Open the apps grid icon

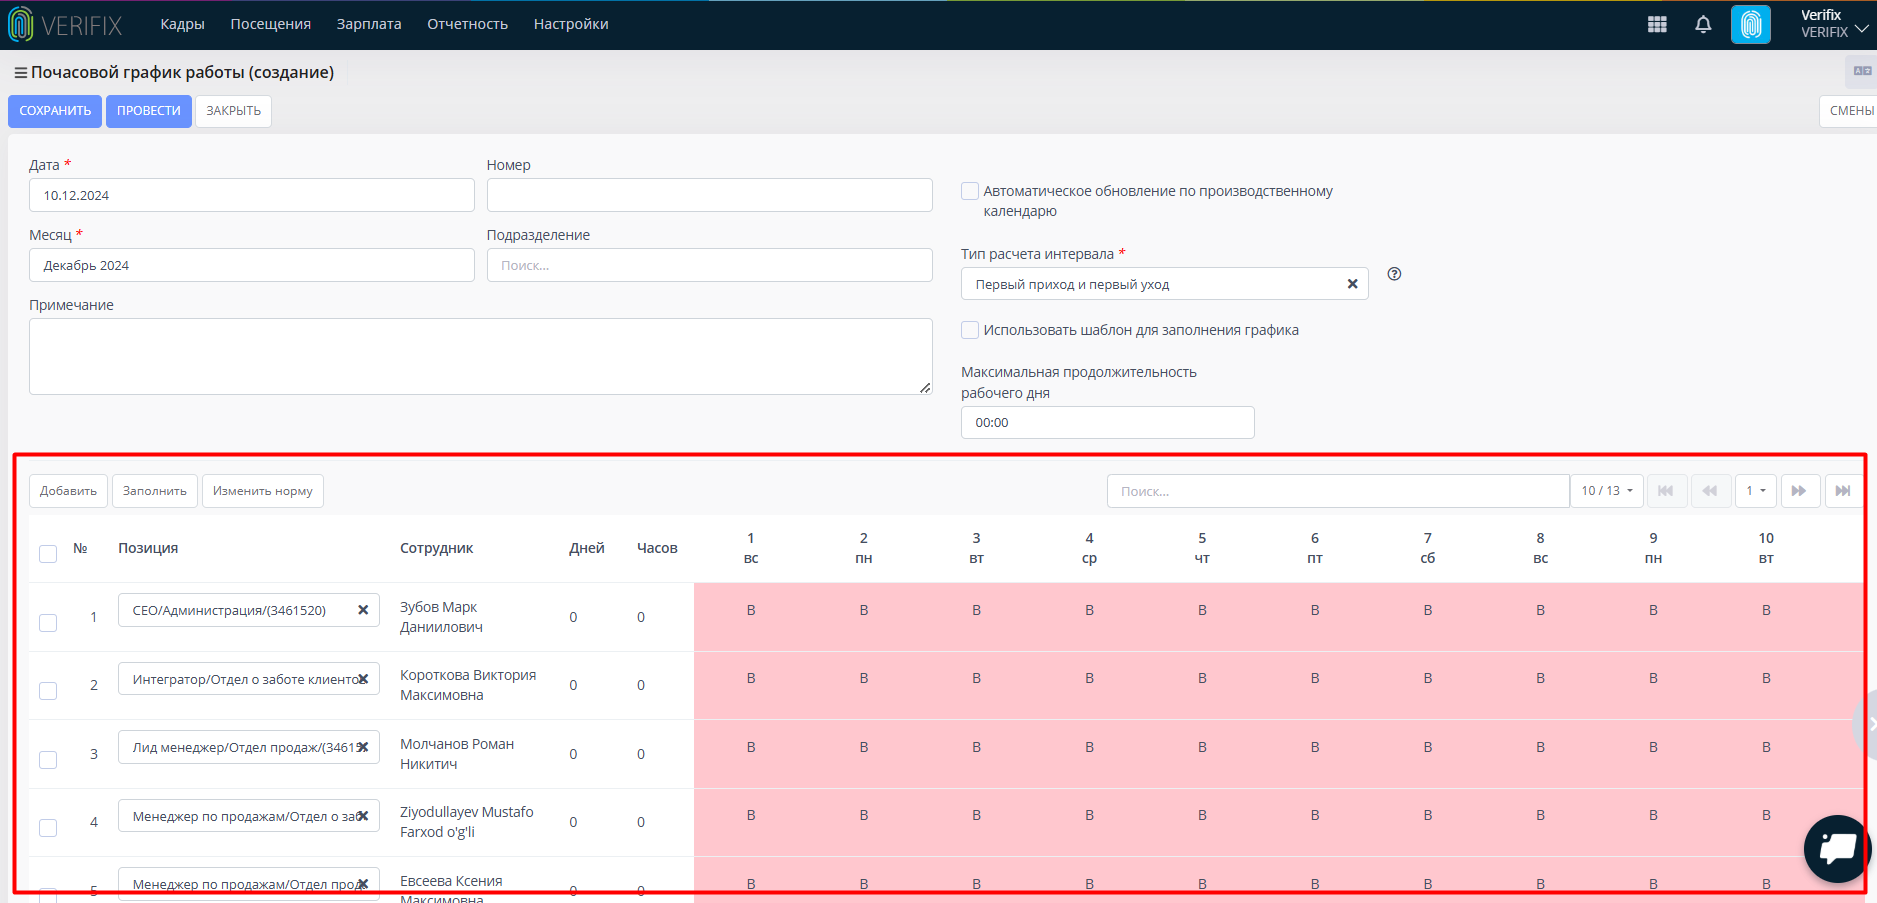click(1657, 25)
